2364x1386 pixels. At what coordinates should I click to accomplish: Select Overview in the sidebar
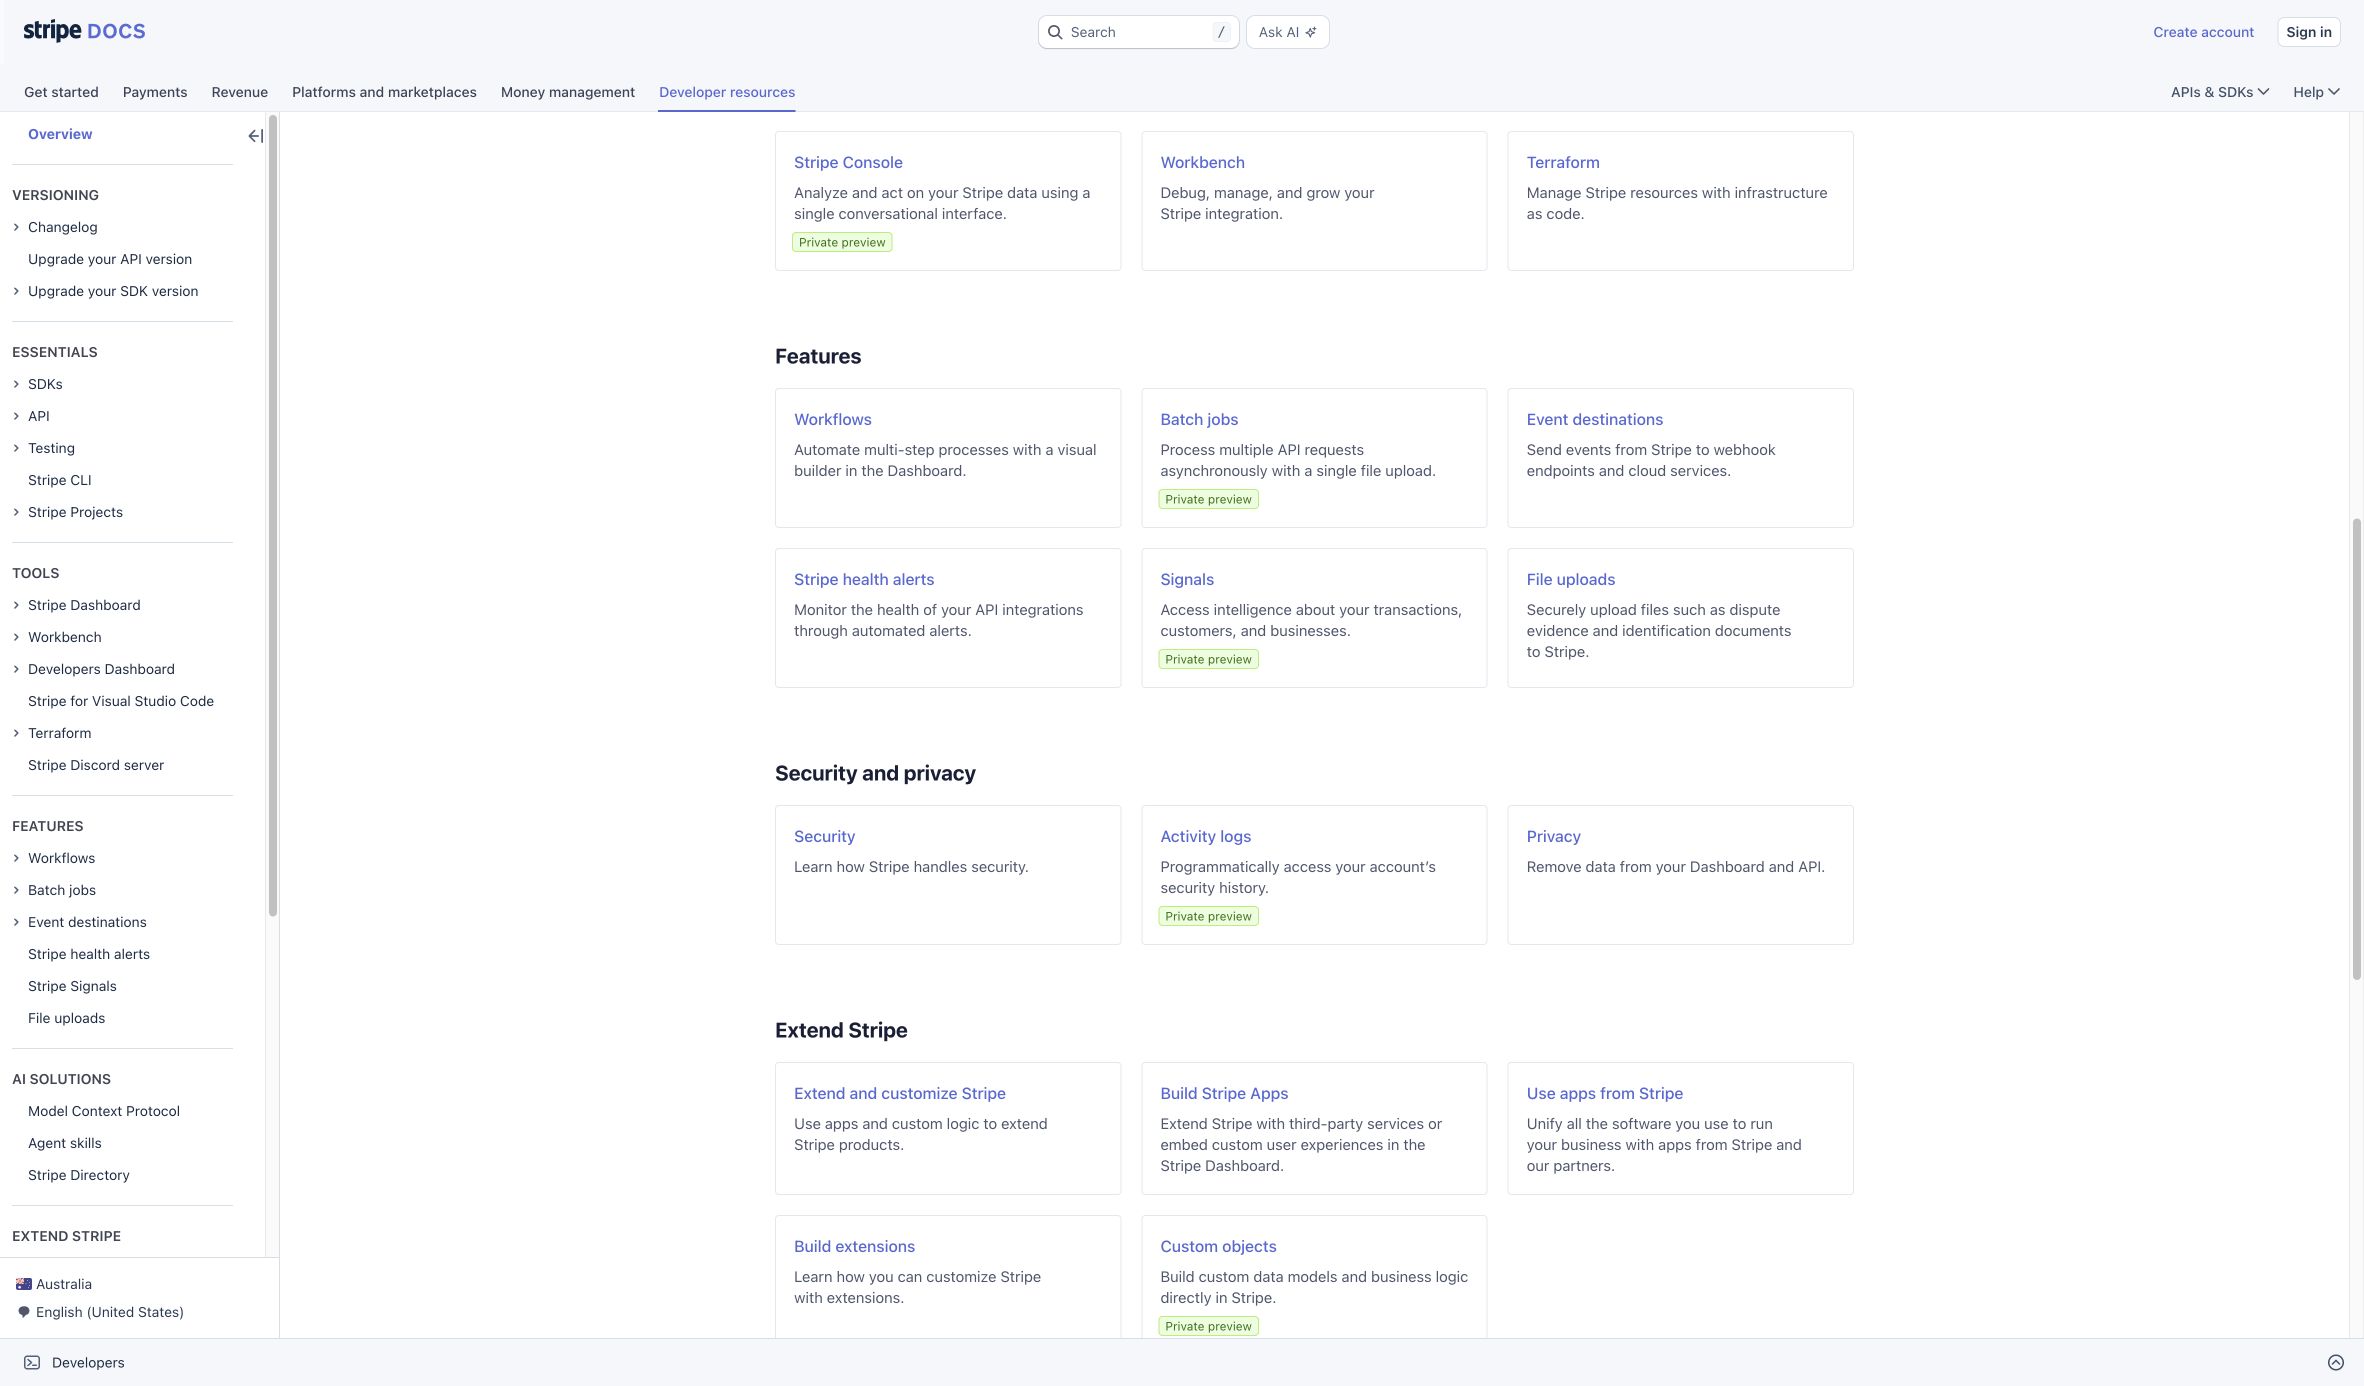pyautogui.click(x=60, y=134)
